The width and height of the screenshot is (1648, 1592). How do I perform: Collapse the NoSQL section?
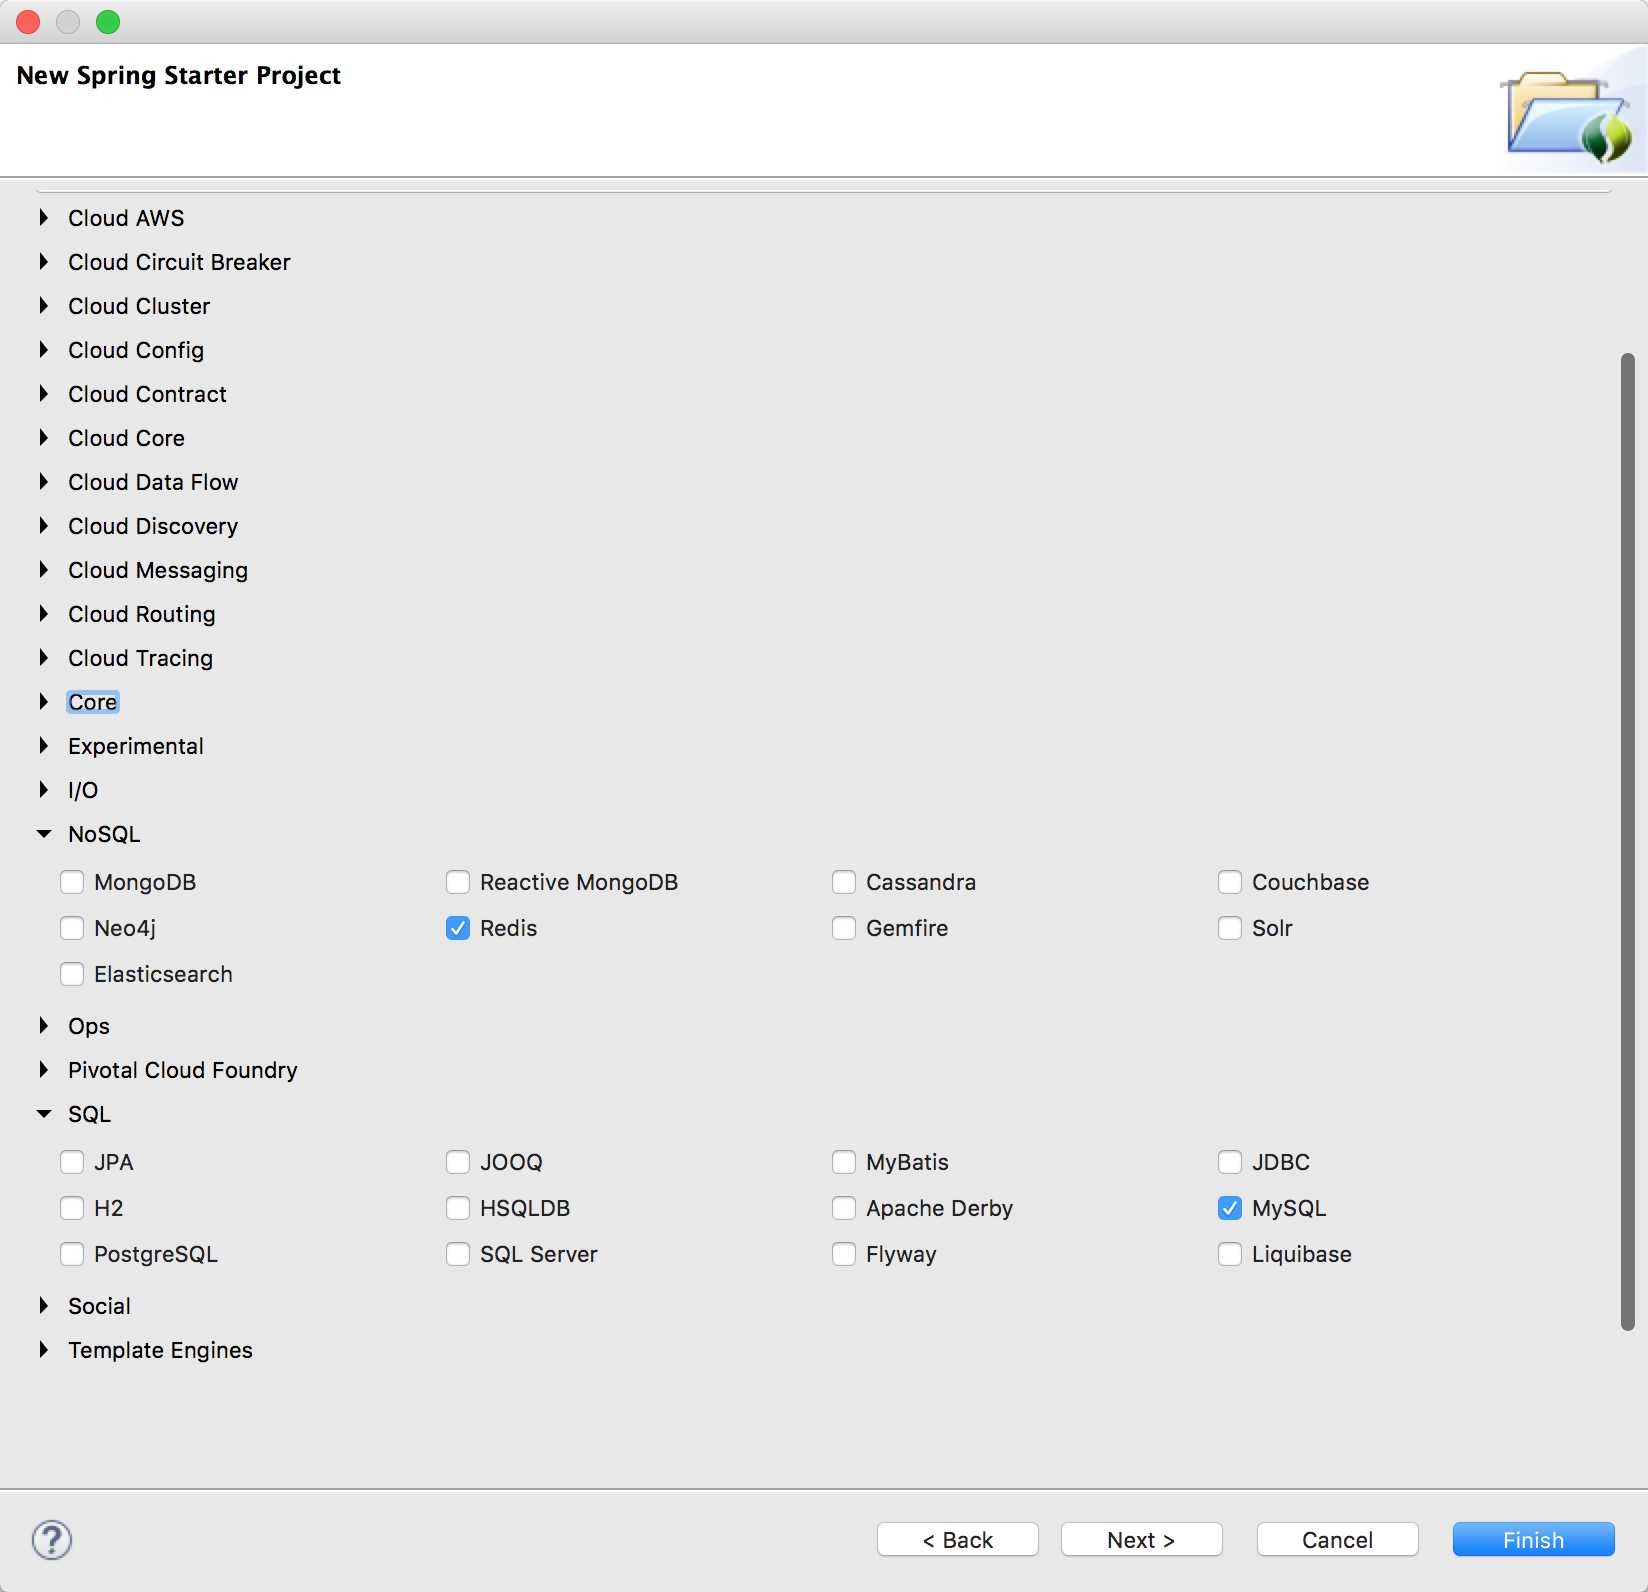[x=44, y=833]
